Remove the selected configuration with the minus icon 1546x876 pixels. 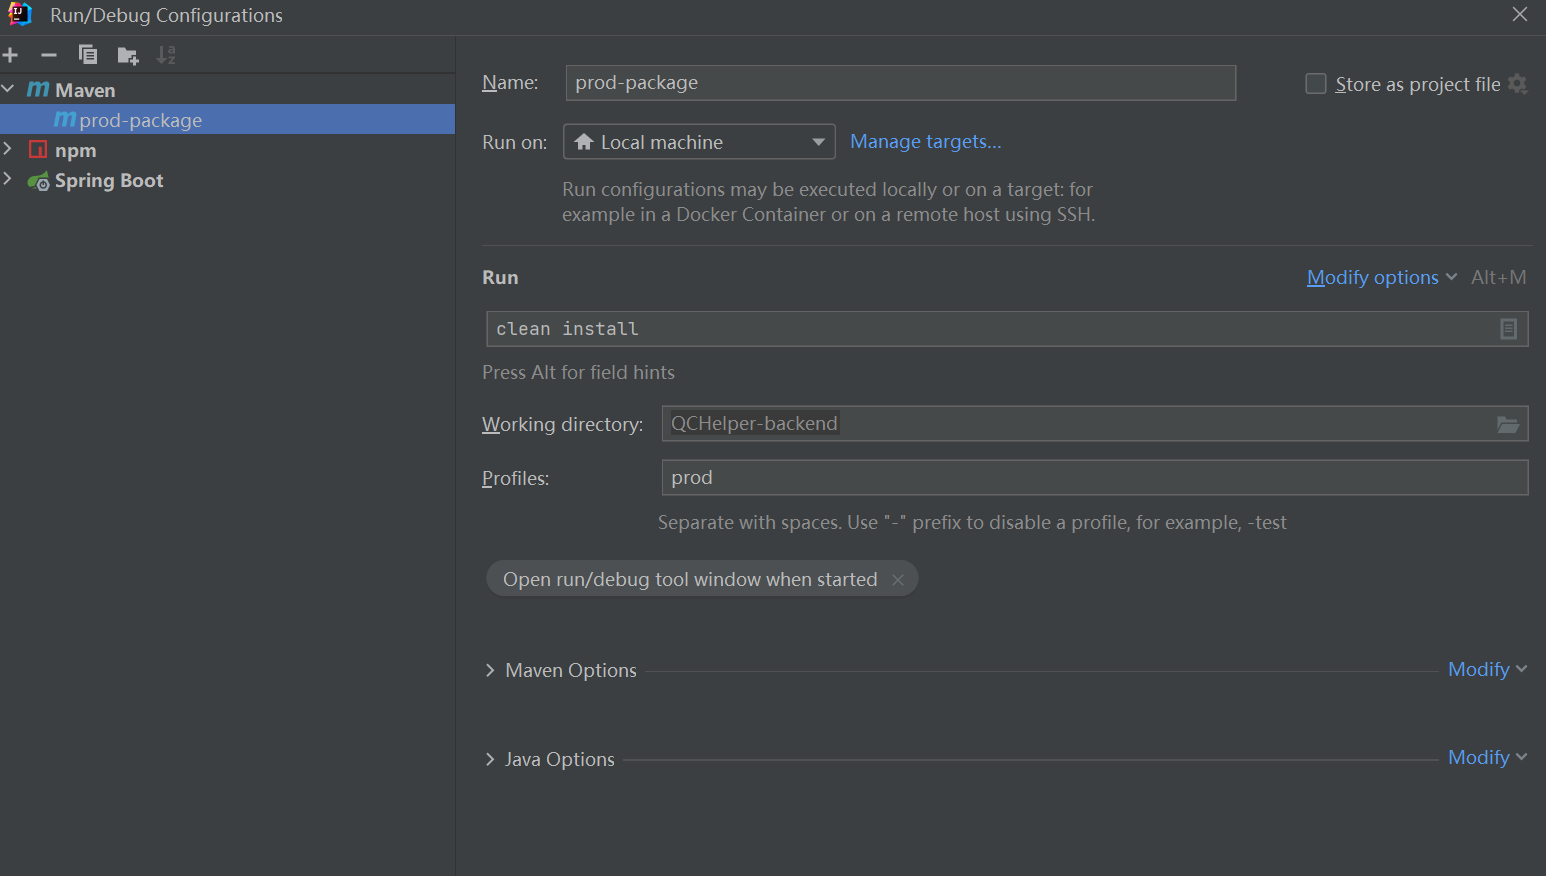[x=48, y=55]
